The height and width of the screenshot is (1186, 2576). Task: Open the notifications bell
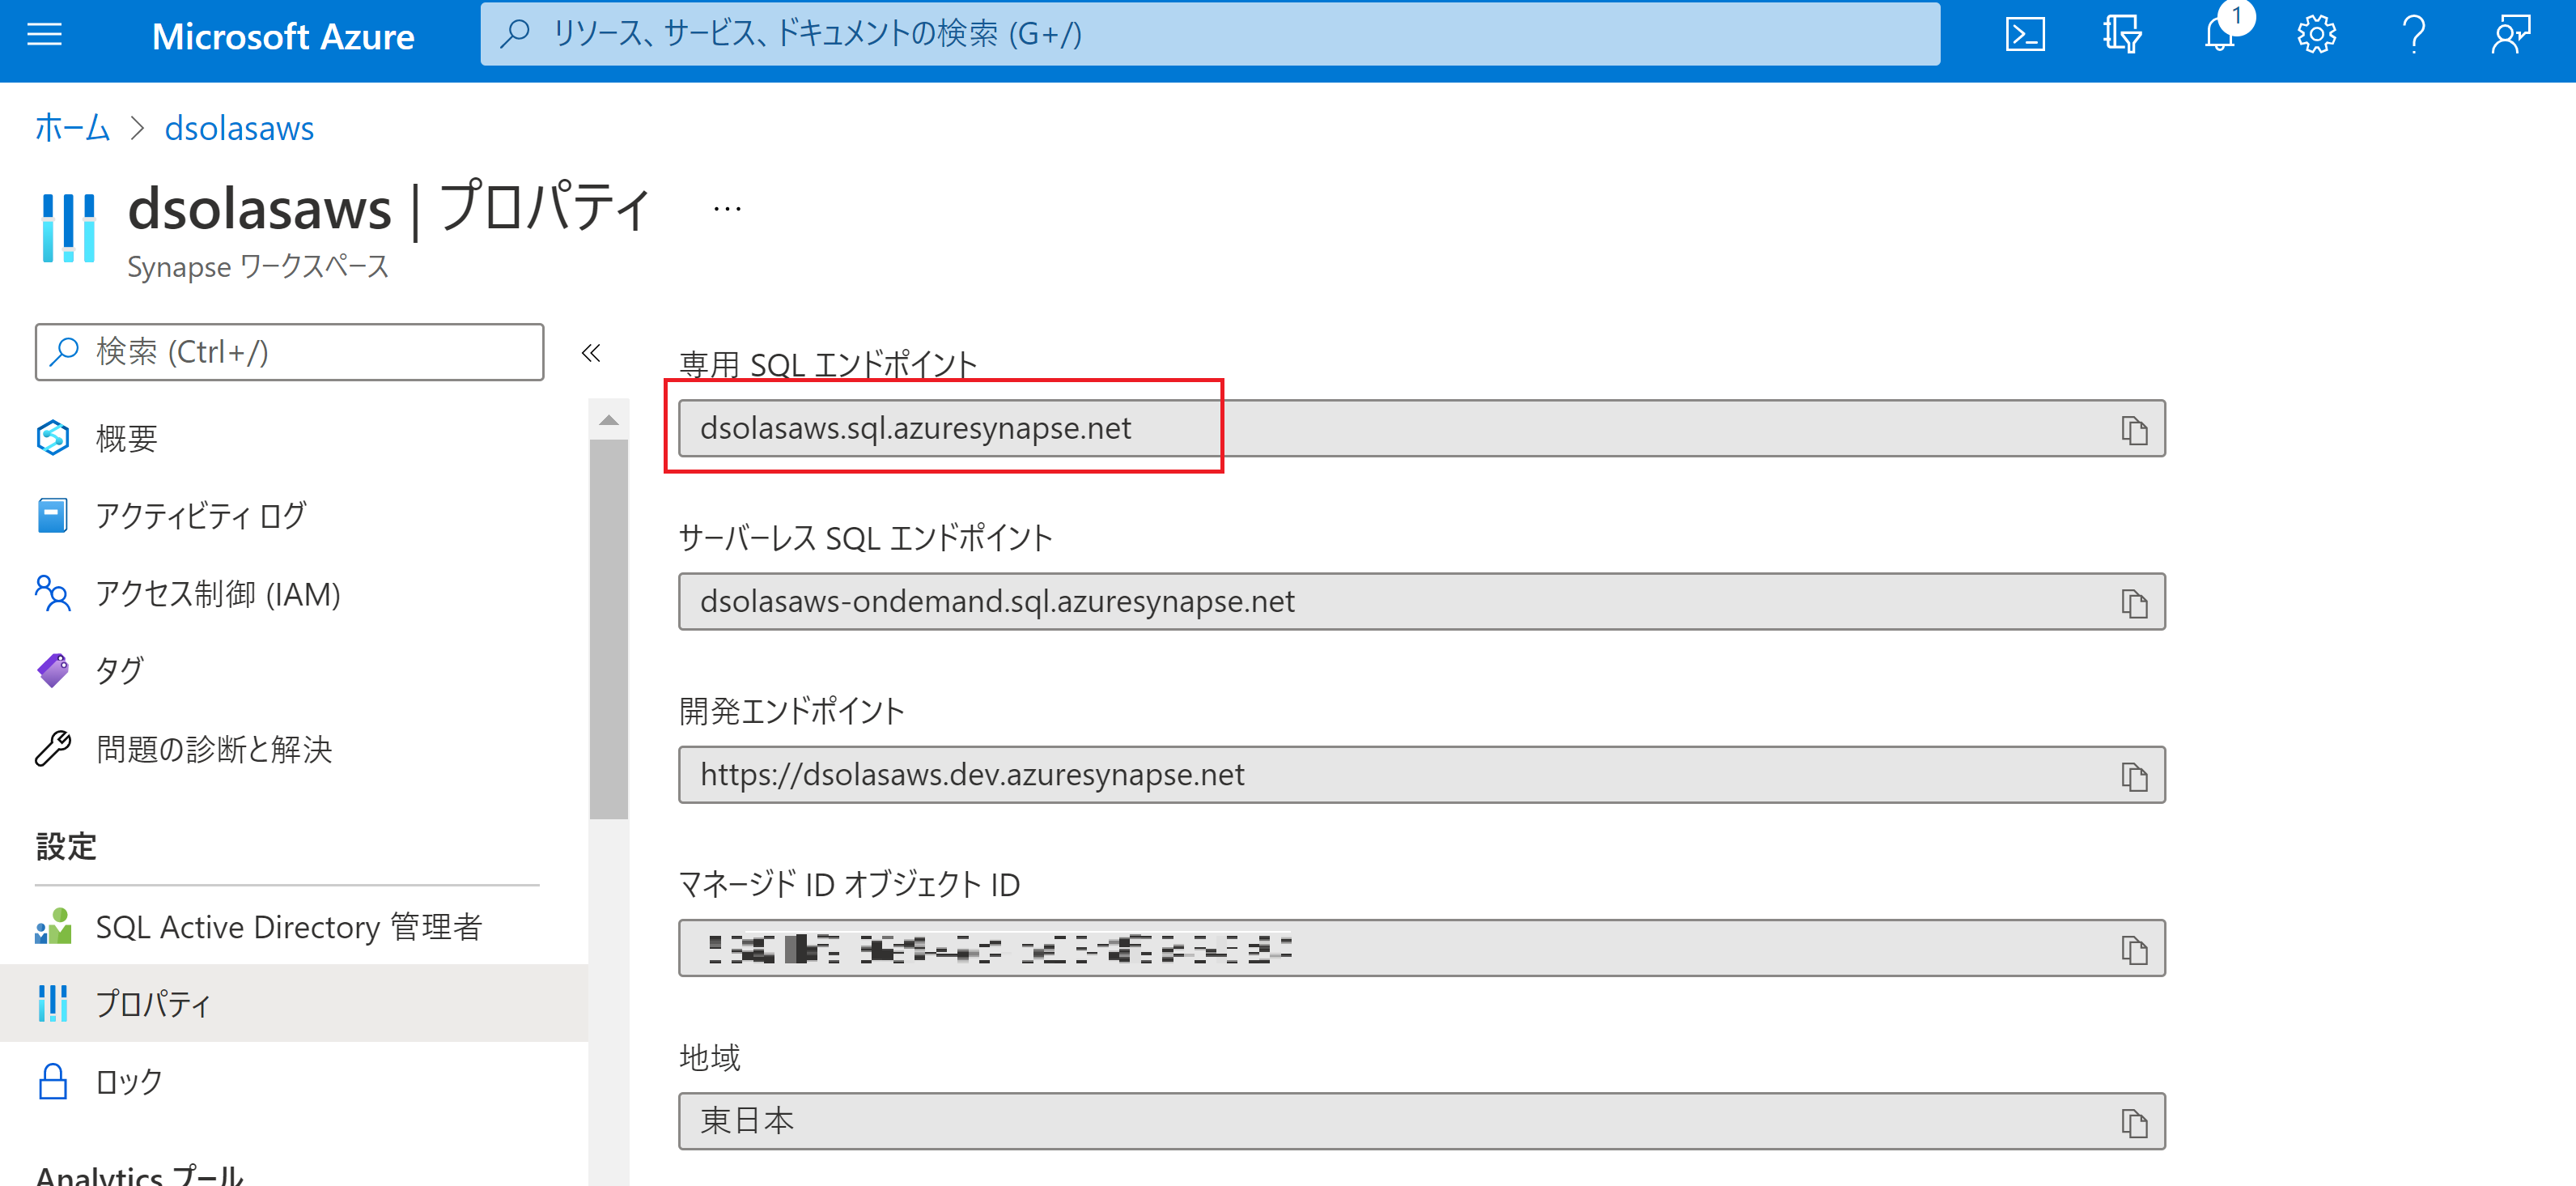tap(2219, 35)
